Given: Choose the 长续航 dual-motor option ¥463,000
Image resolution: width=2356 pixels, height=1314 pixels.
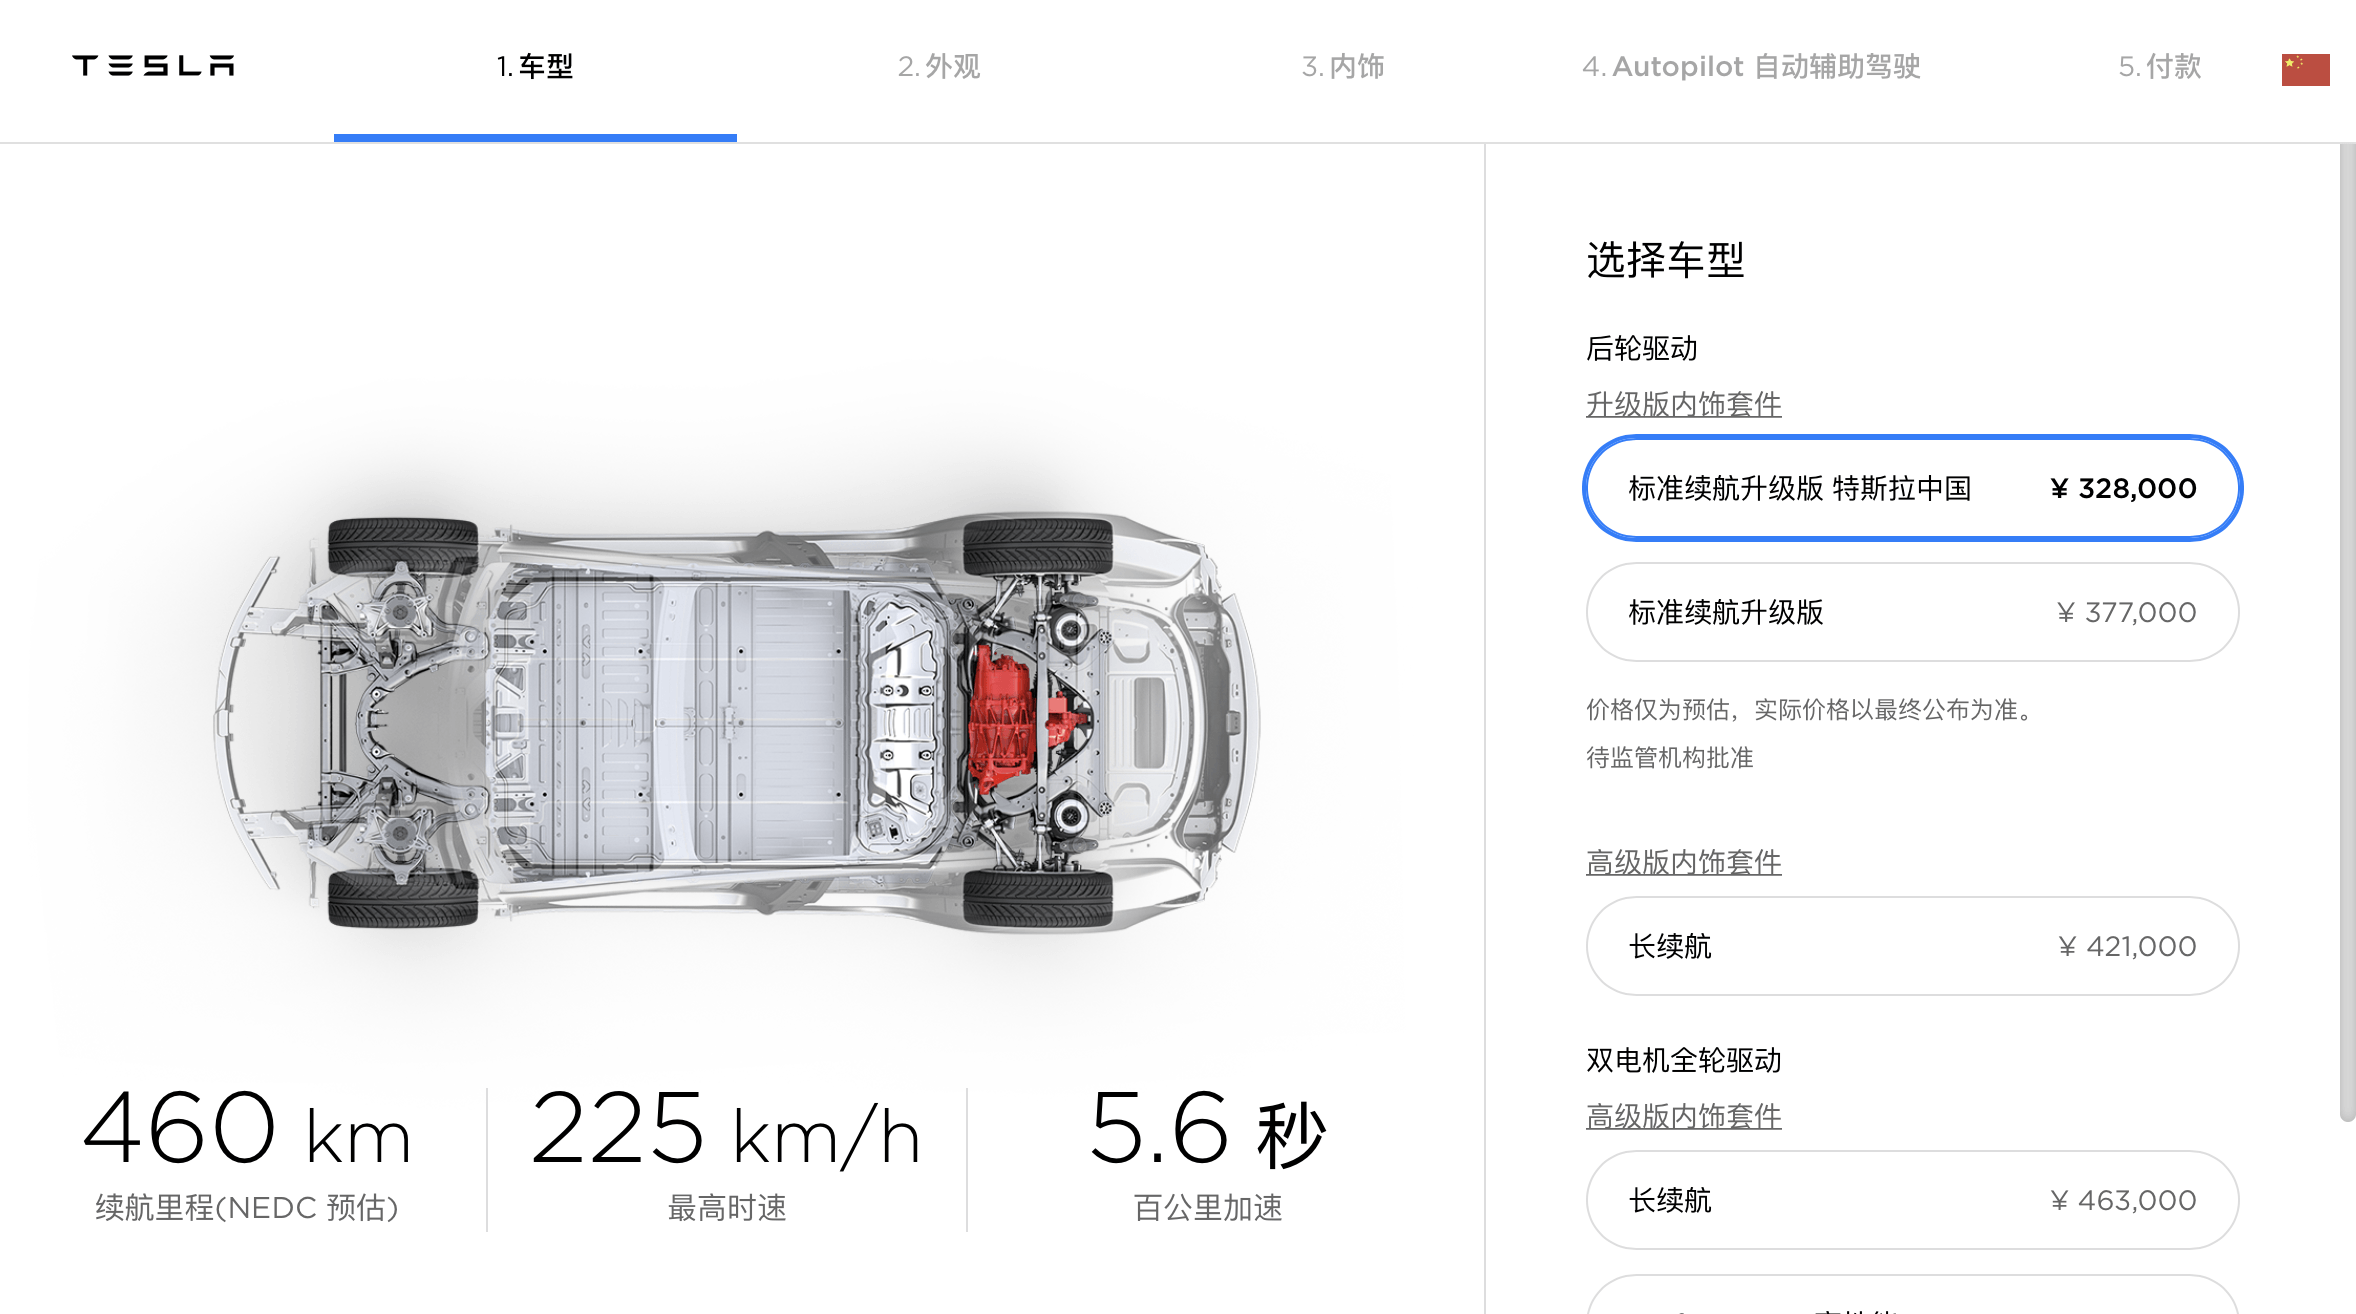Looking at the screenshot, I should click(1912, 1200).
